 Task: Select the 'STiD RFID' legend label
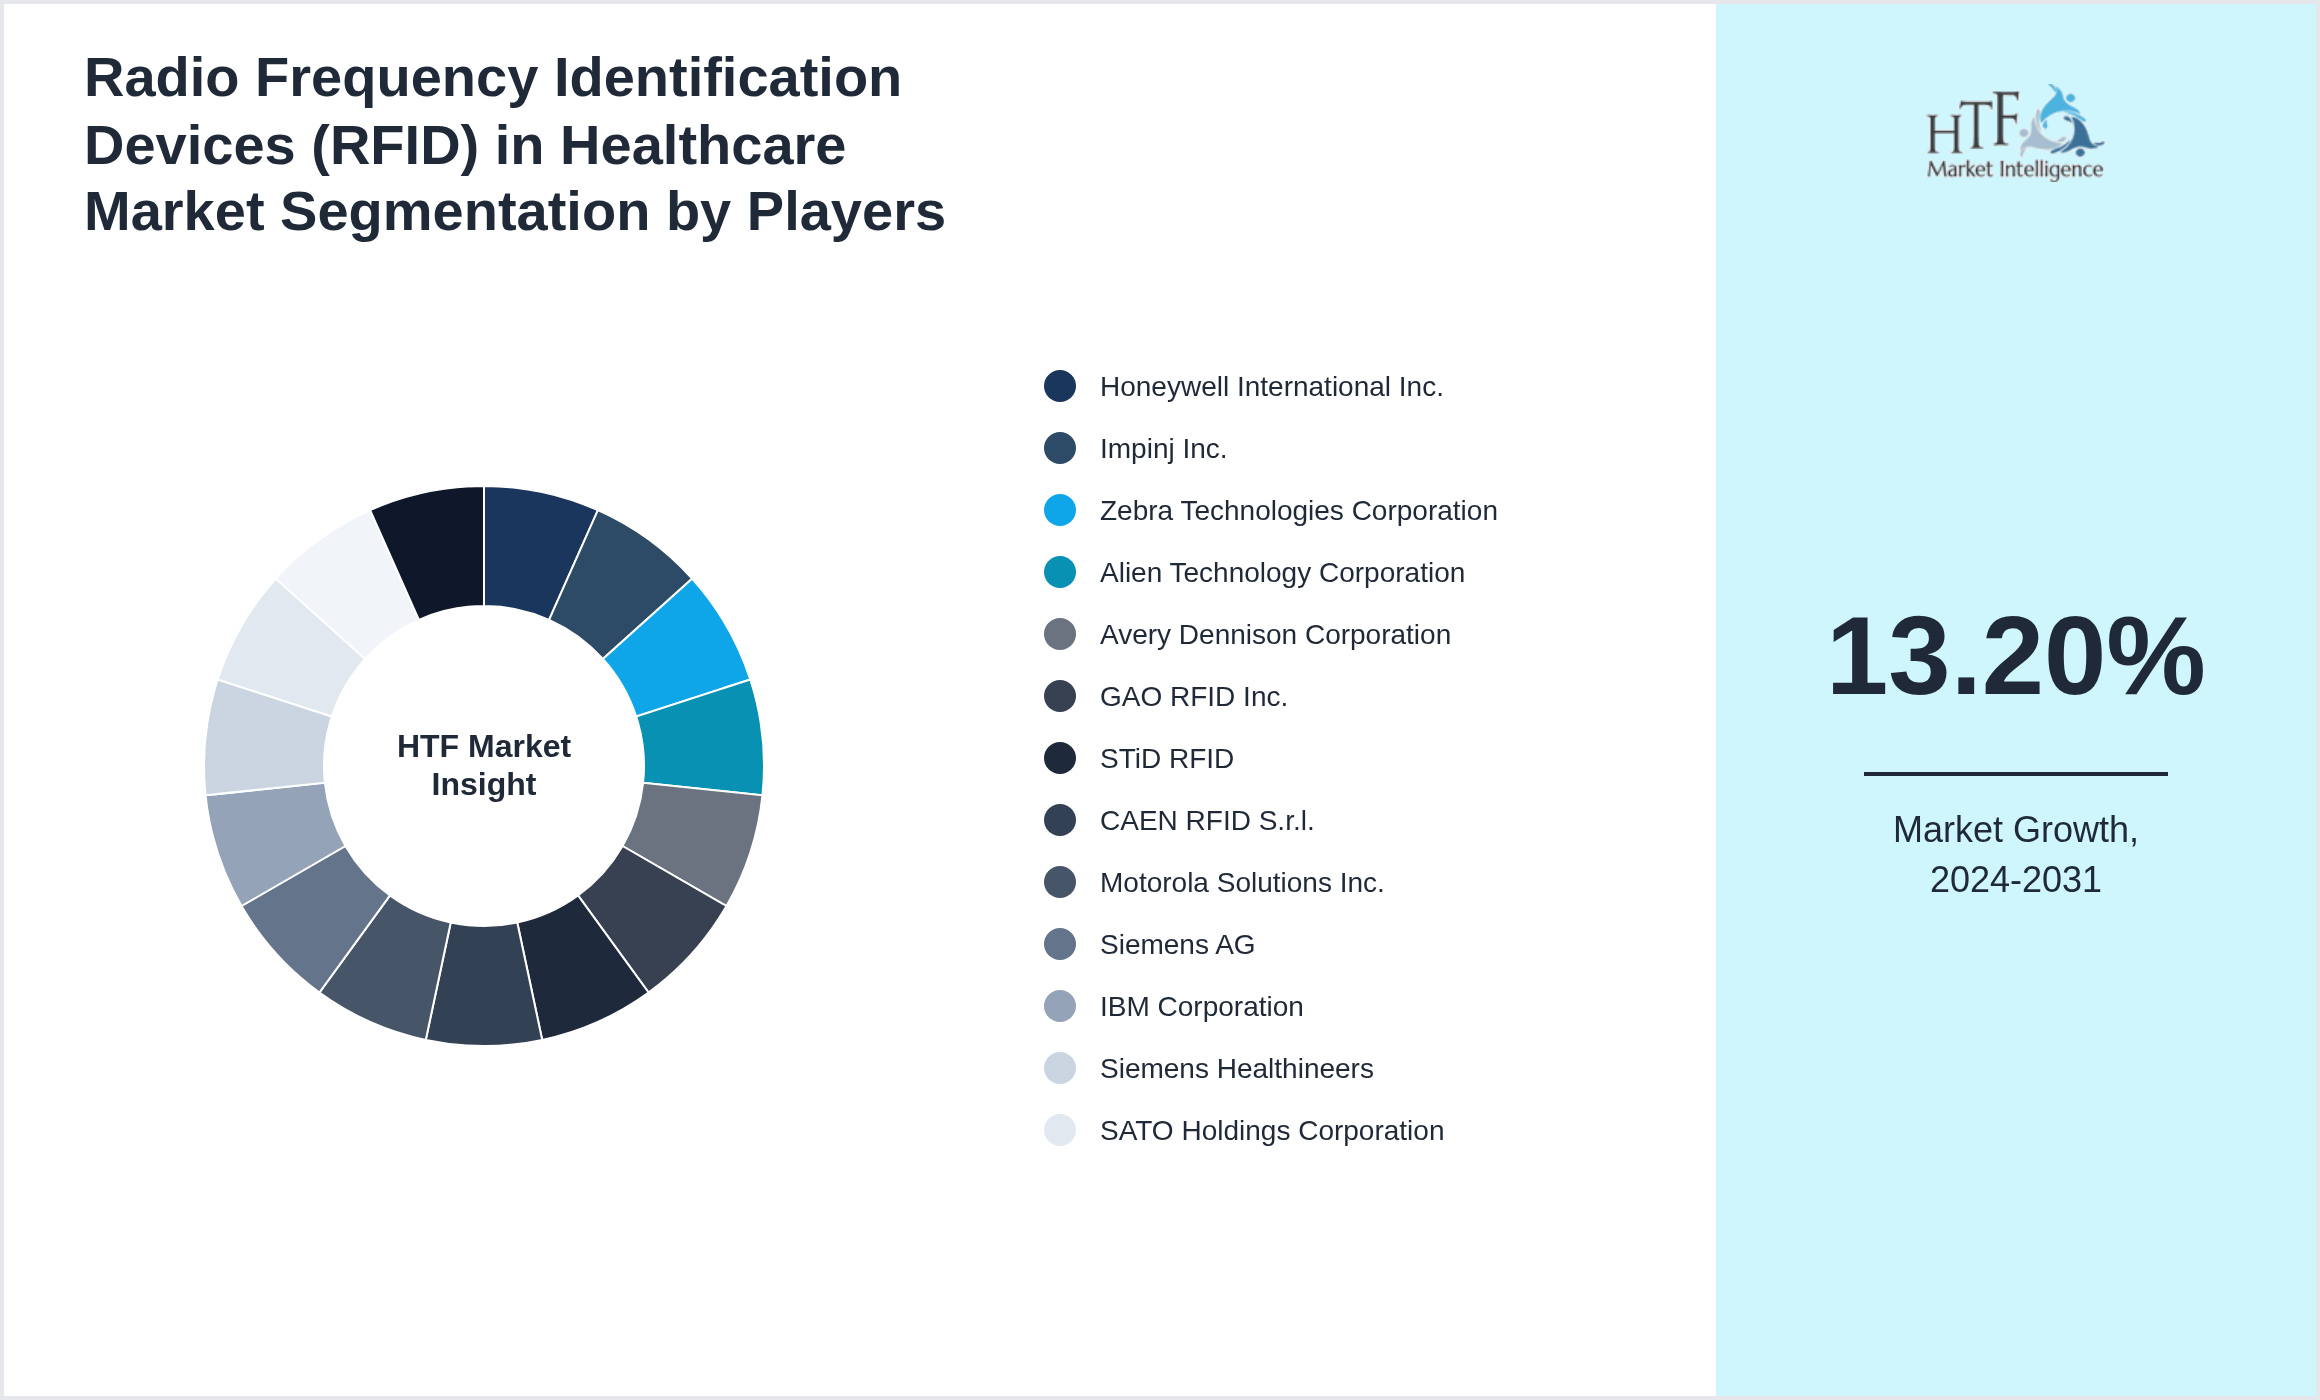coord(1166,759)
